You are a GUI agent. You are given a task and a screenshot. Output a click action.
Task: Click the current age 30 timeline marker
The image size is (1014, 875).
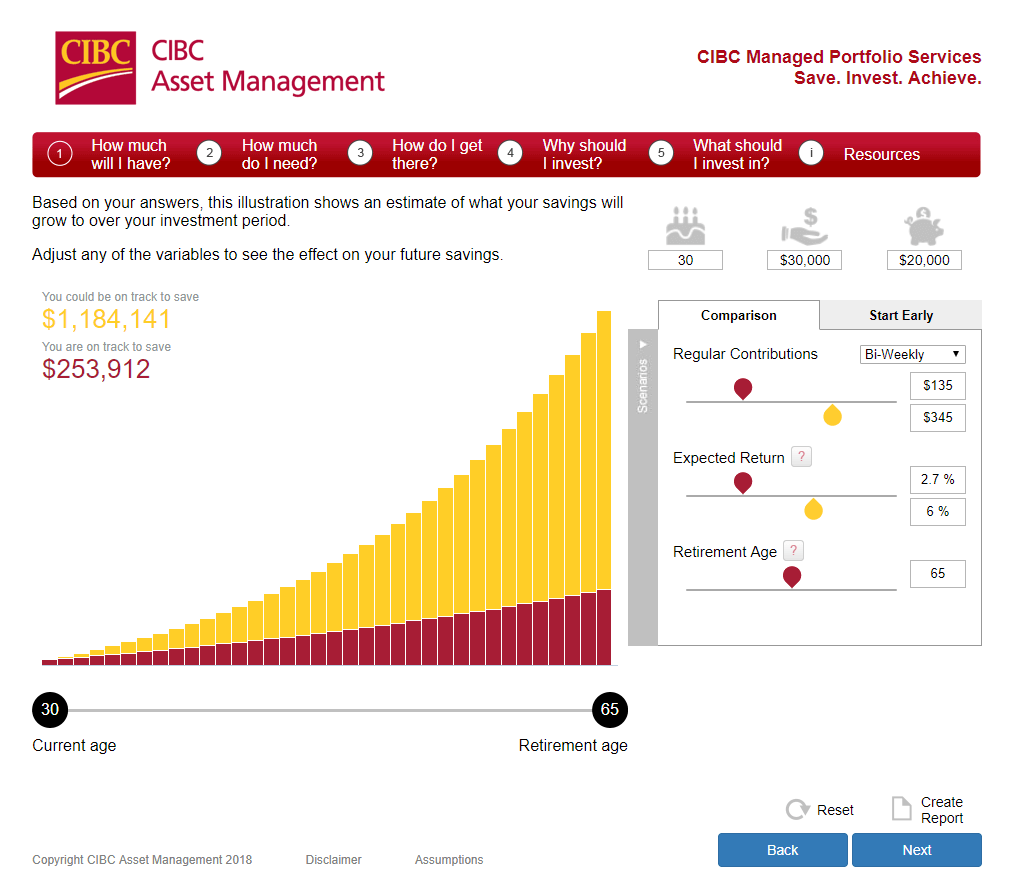50,709
